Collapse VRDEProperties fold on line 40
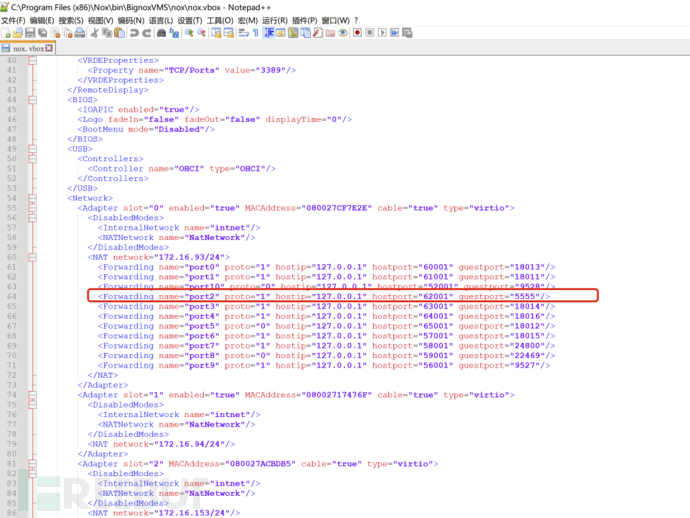Image resolution: width=690 pixels, height=518 pixels. [x=33, y=60]
